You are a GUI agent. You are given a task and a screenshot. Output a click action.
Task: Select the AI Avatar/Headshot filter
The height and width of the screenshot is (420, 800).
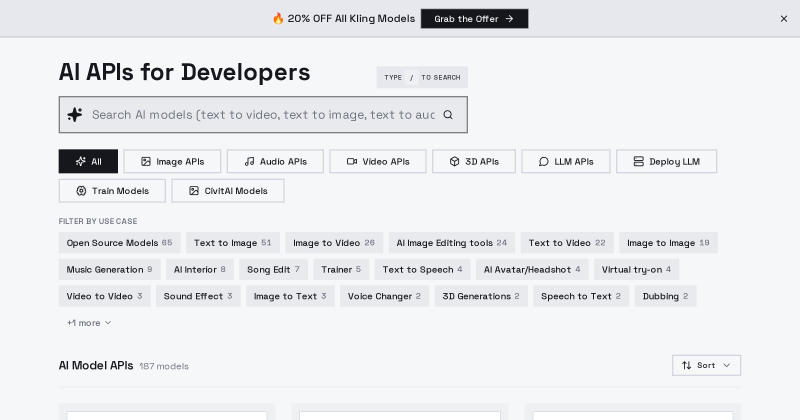pos(532,269)
